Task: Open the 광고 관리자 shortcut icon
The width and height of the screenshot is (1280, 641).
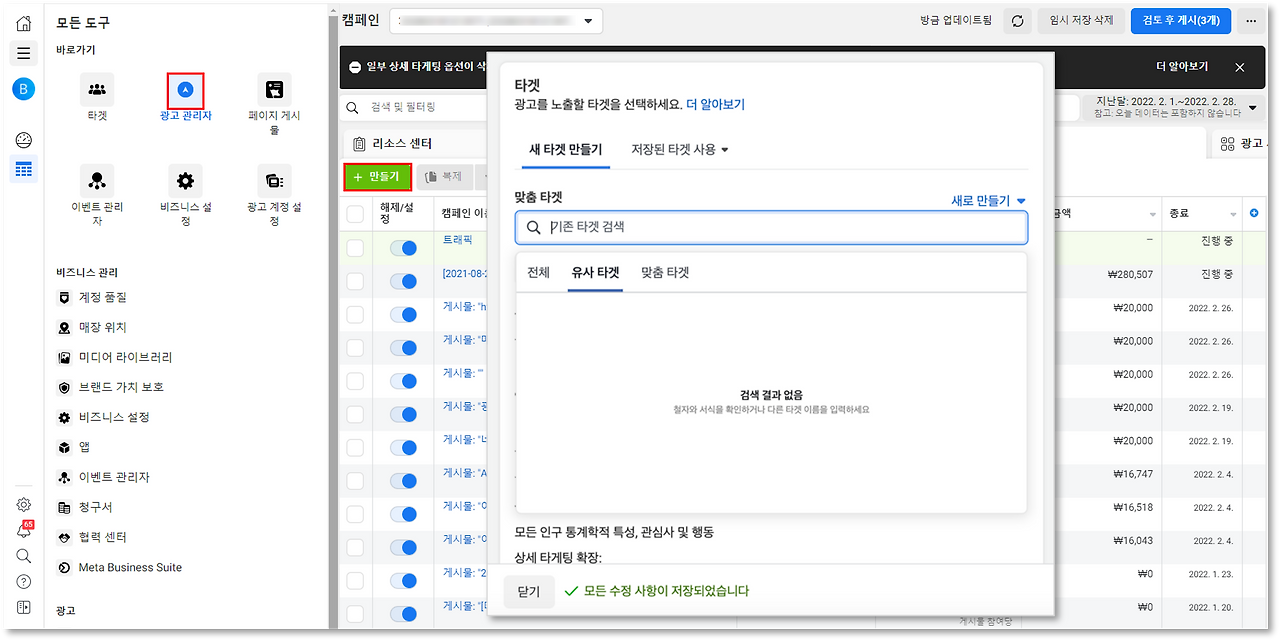Action: [185, 90]
